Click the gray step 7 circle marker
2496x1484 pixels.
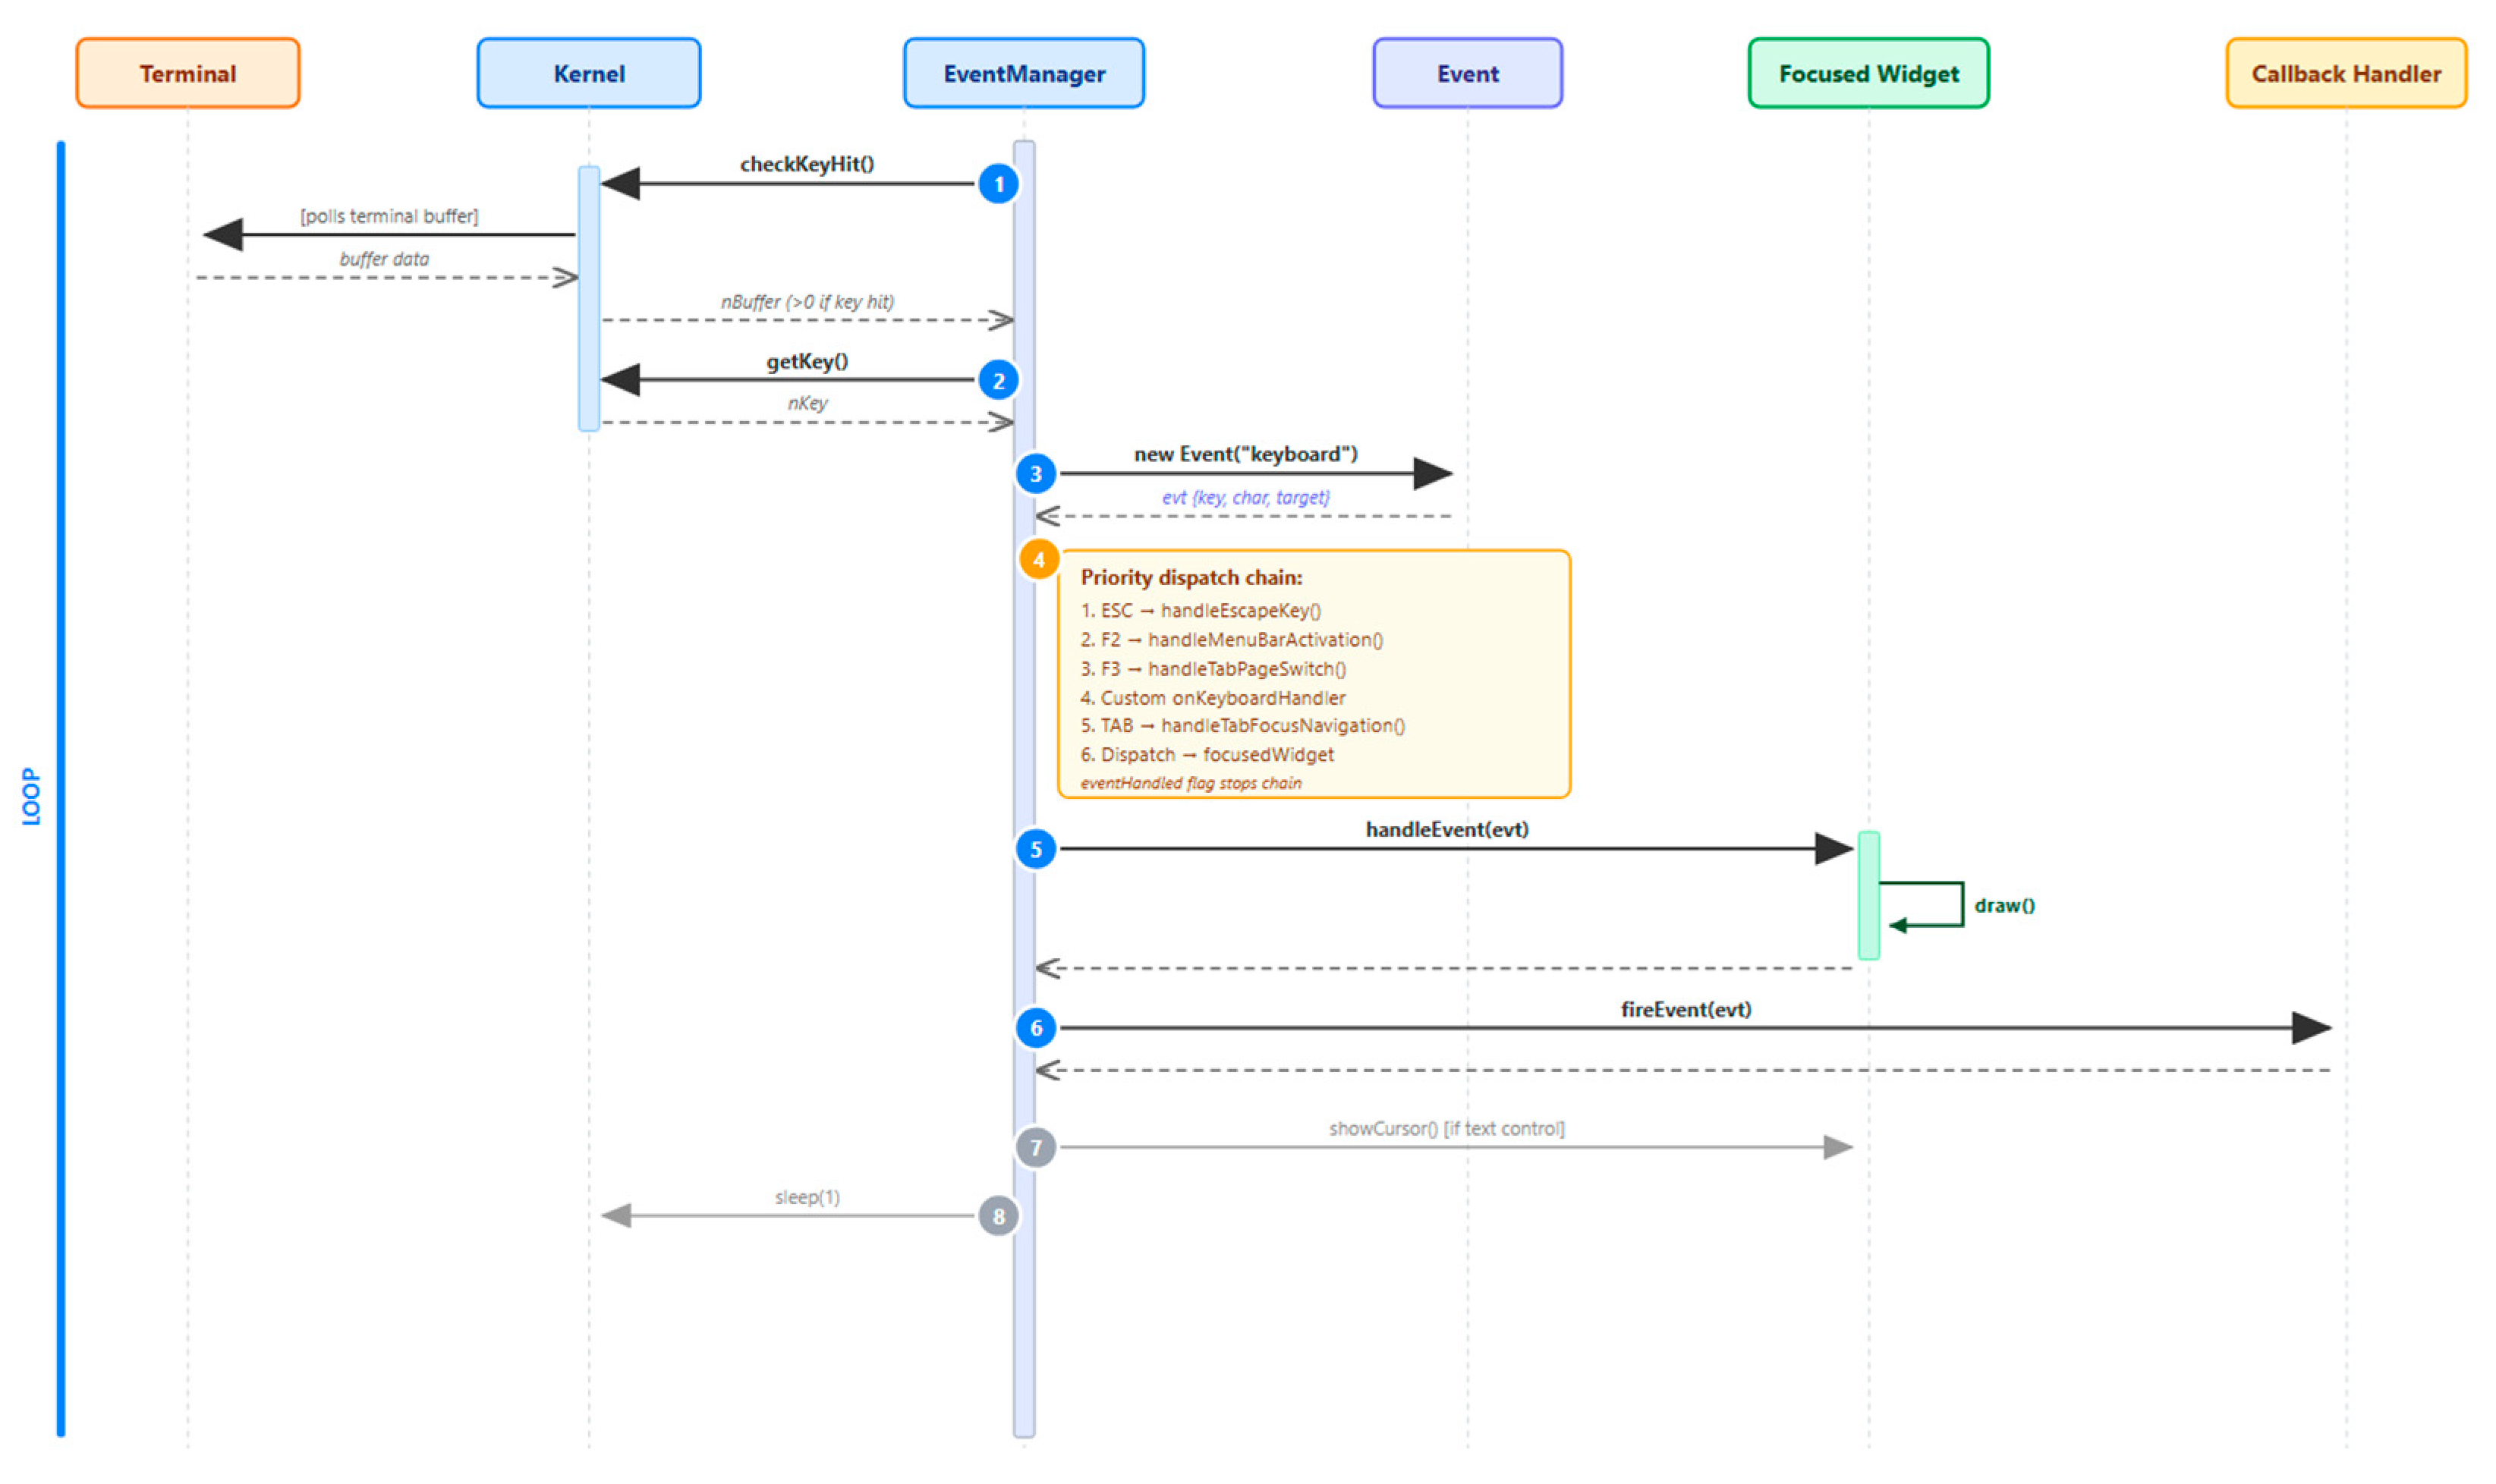[x=1035, y=1147]
